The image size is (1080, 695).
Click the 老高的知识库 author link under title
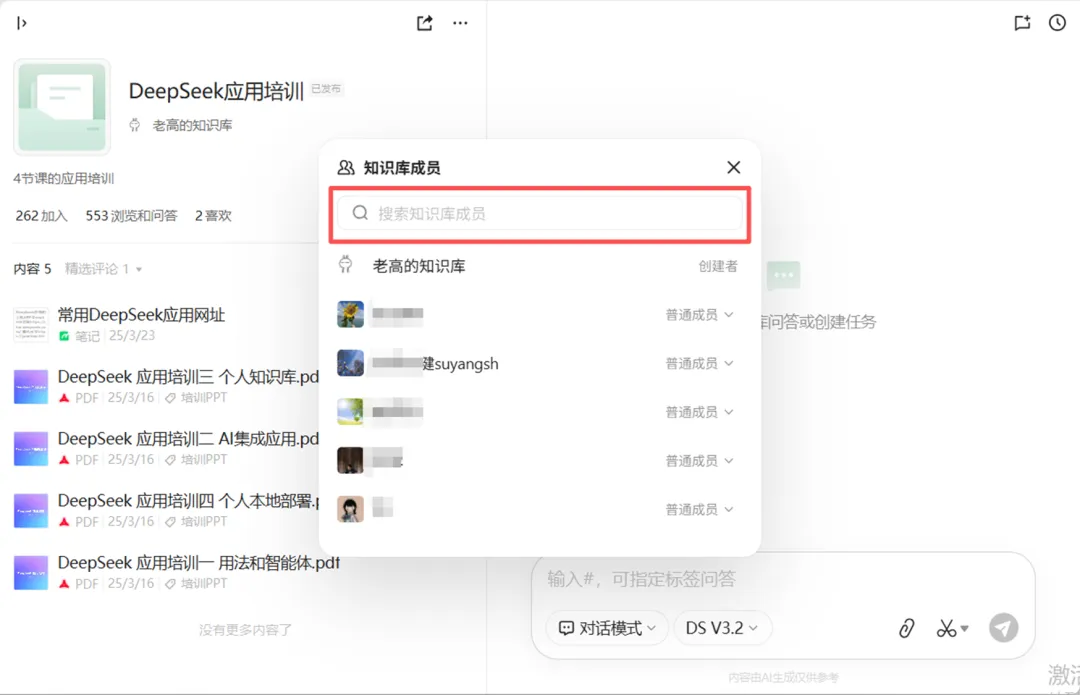click(191, 125)
